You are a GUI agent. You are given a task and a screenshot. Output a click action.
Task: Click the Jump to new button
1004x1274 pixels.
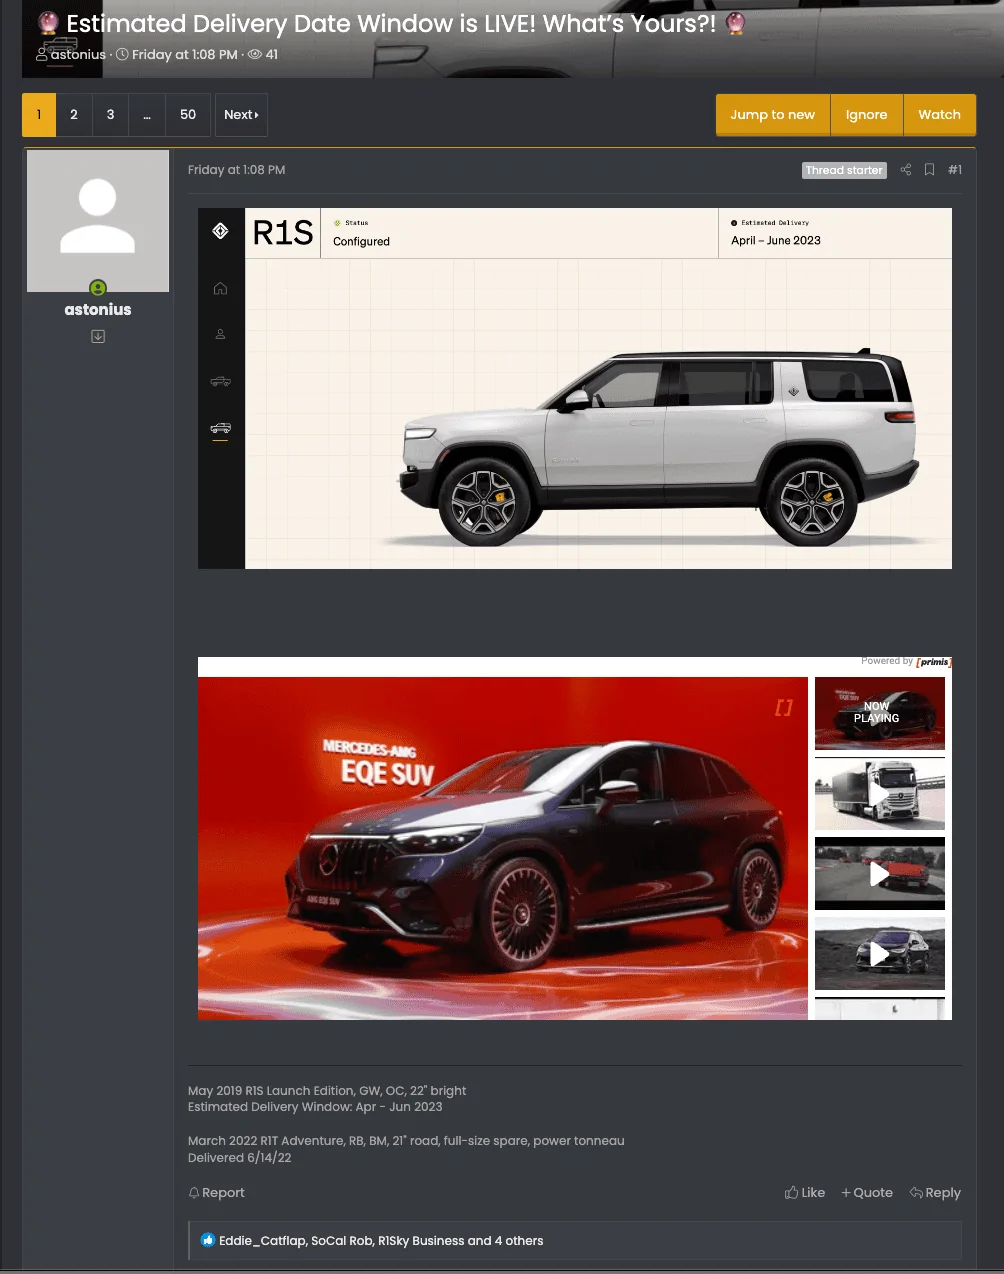point(773,115)
